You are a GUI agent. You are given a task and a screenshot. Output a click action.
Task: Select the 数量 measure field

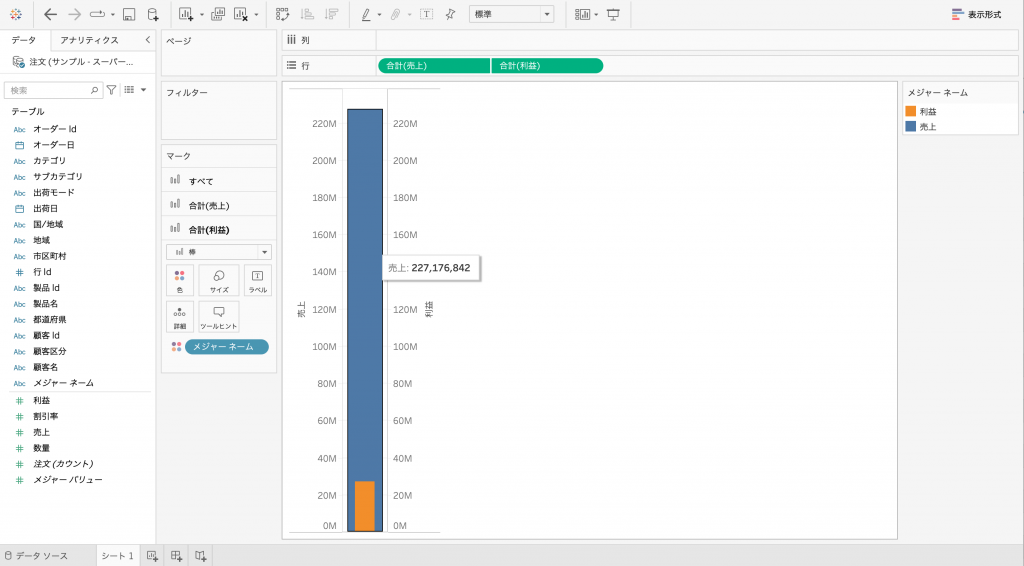42,448
